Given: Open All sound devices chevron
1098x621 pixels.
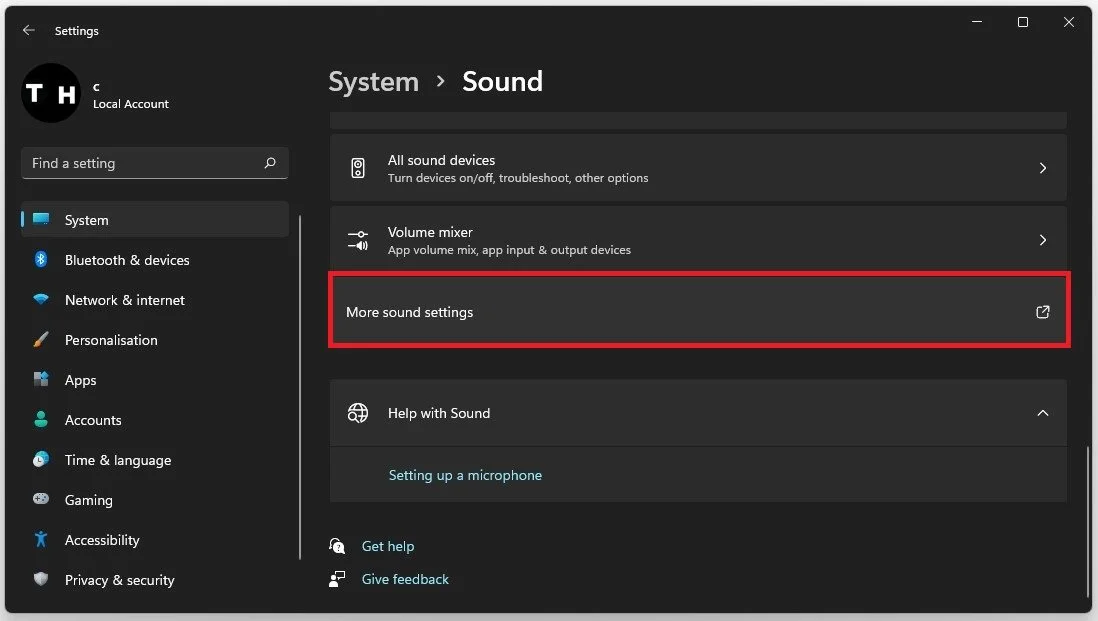Looking at the screenshot, I should click(x=1042, y=168).
